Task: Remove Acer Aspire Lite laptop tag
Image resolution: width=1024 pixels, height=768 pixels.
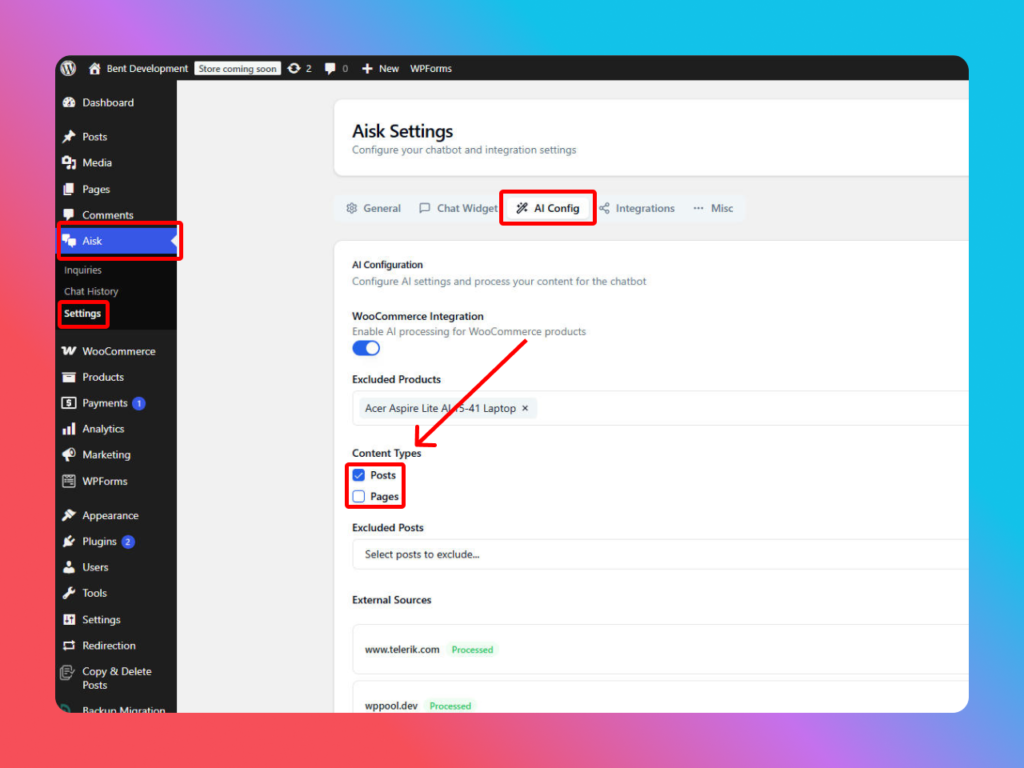Action: coord(525,408)
